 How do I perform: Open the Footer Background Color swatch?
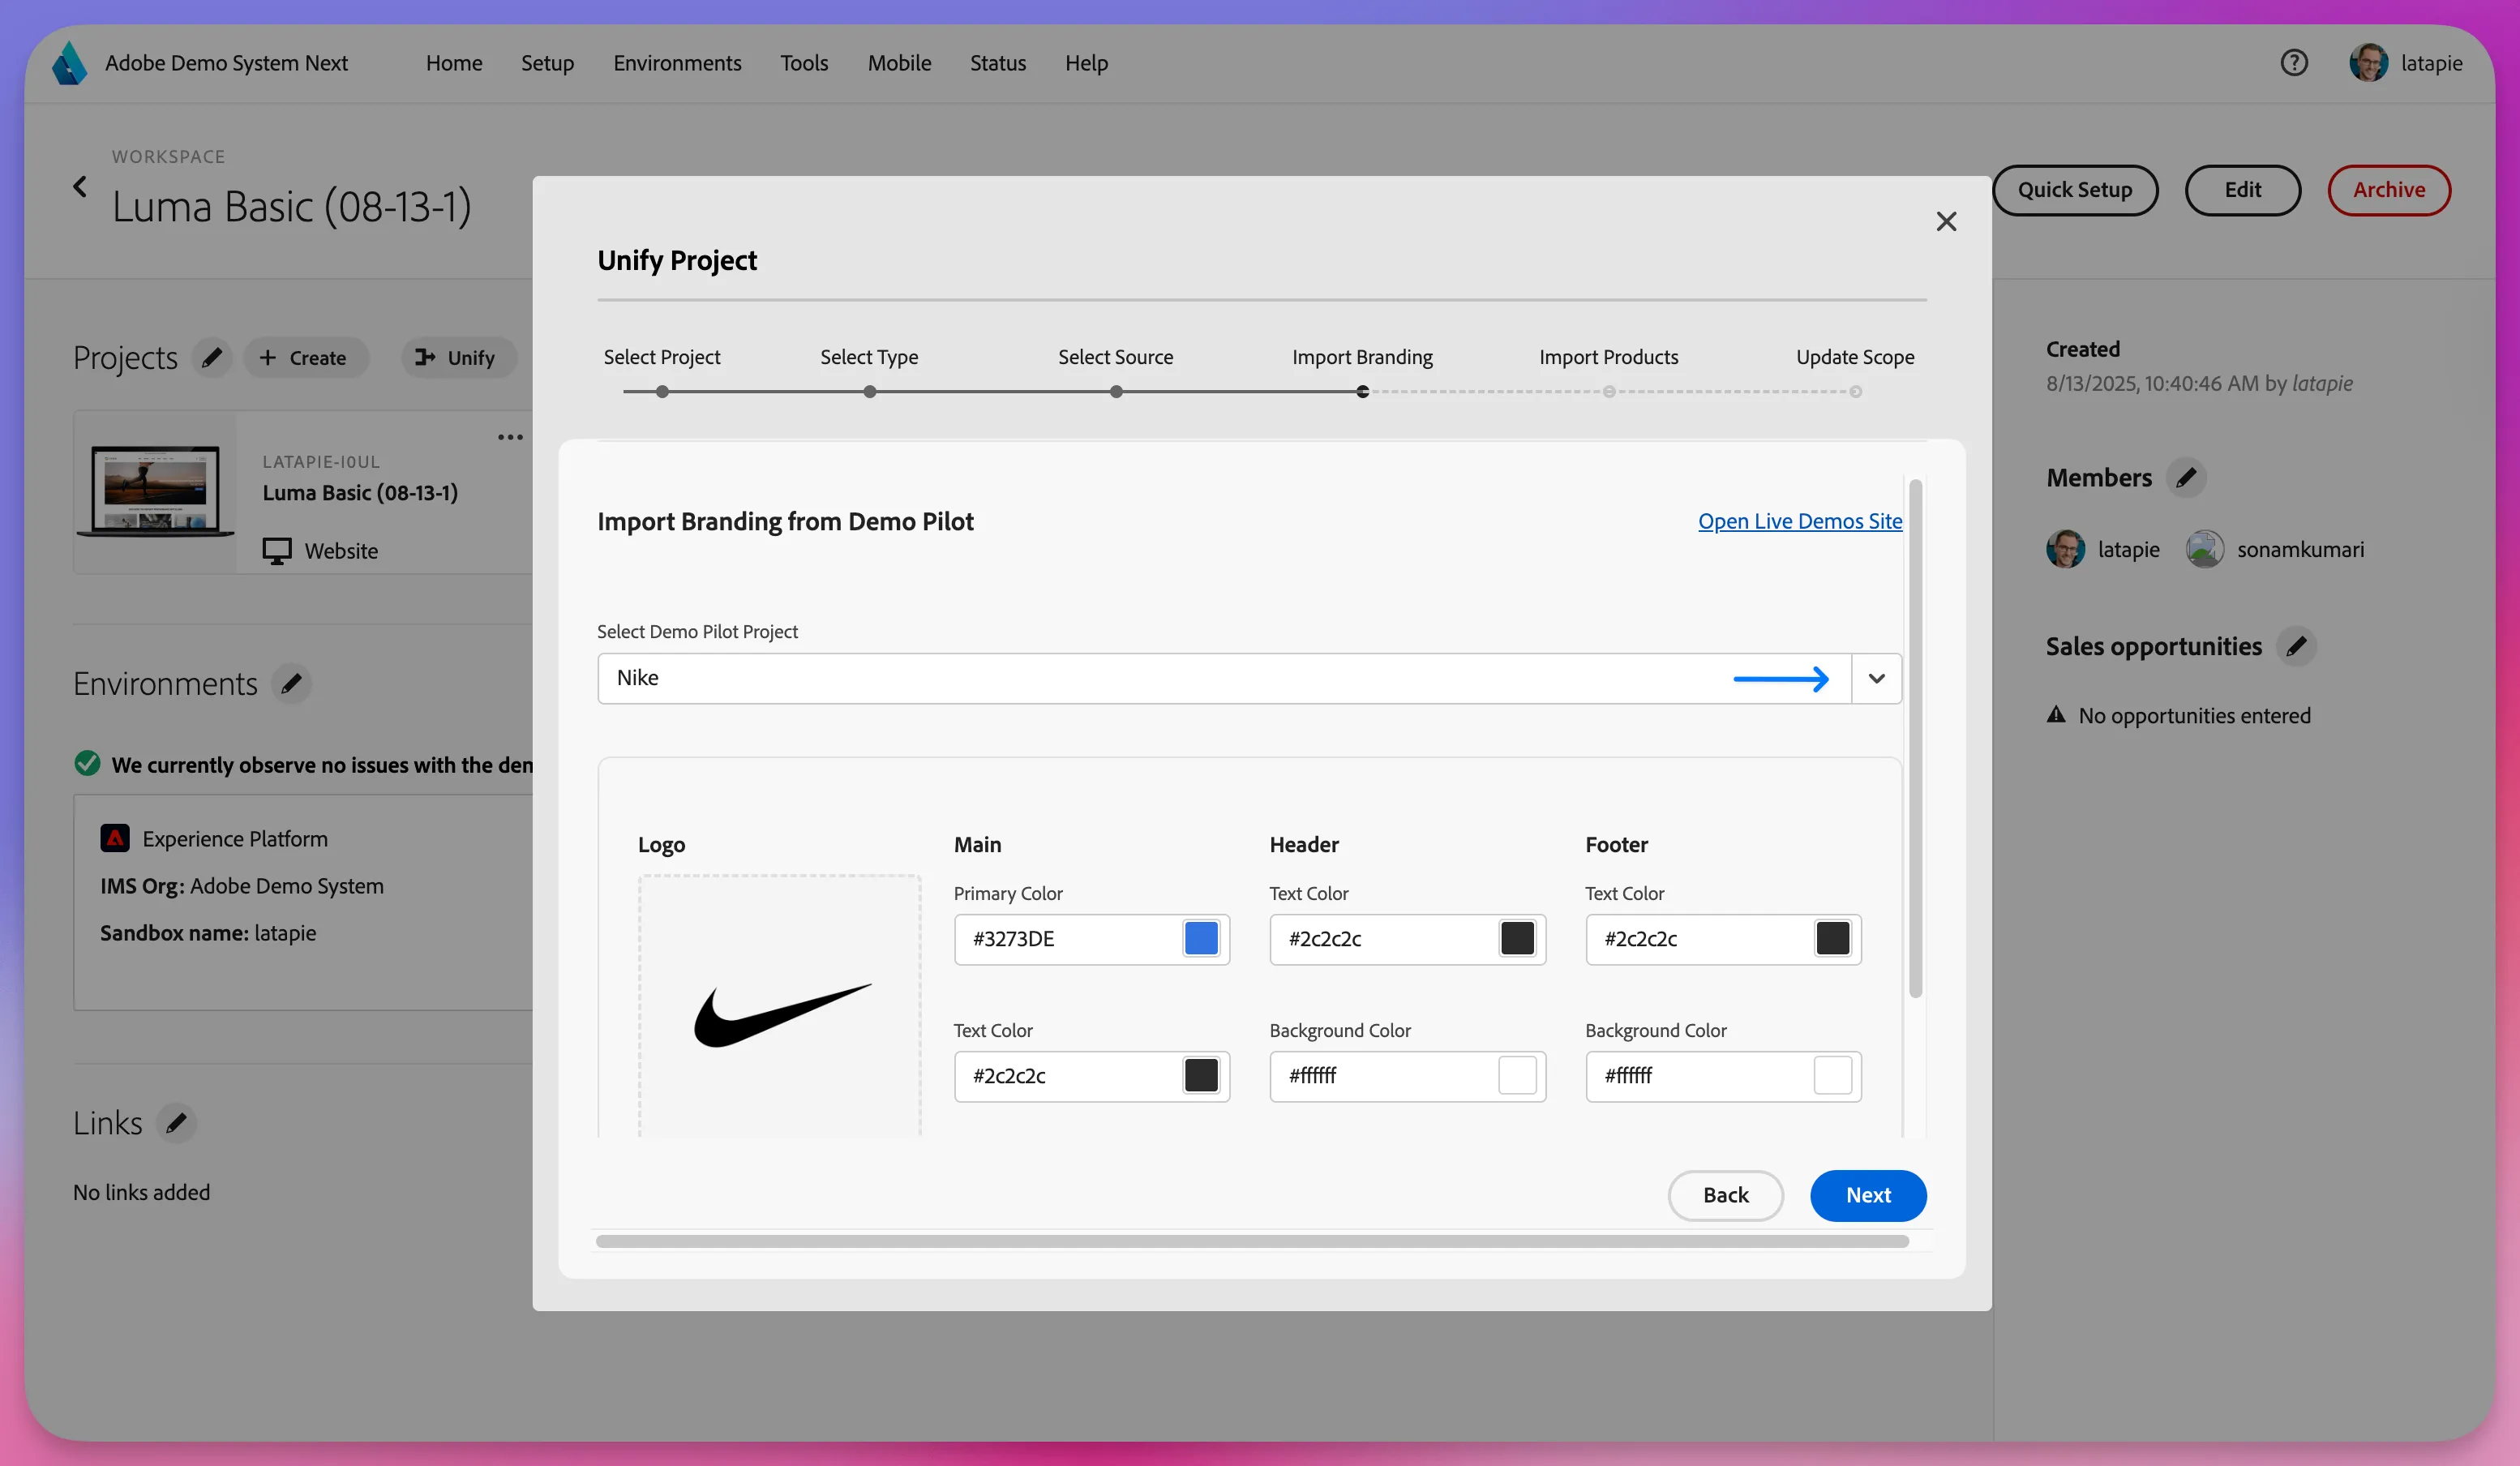pyautogui.click(x=1833, y=1076)
